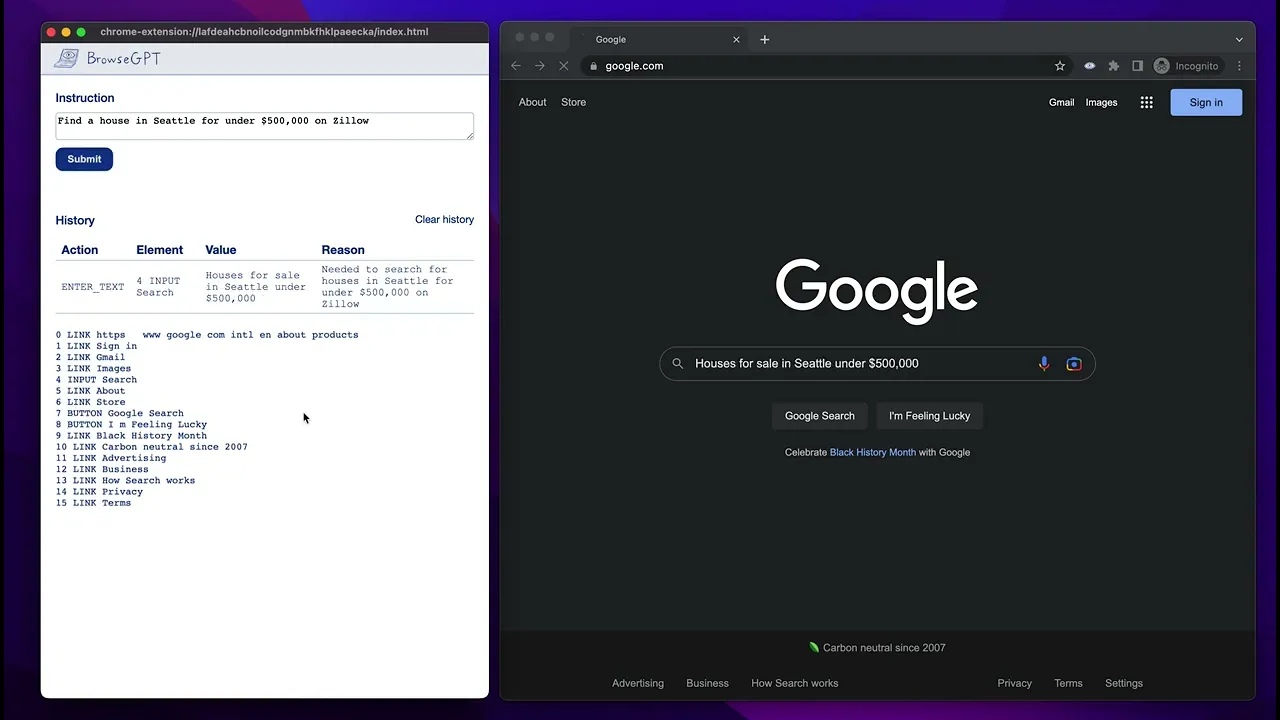1280x720 pixels.
Task: Open Chrome three-dot menu
Action: 1239,66
